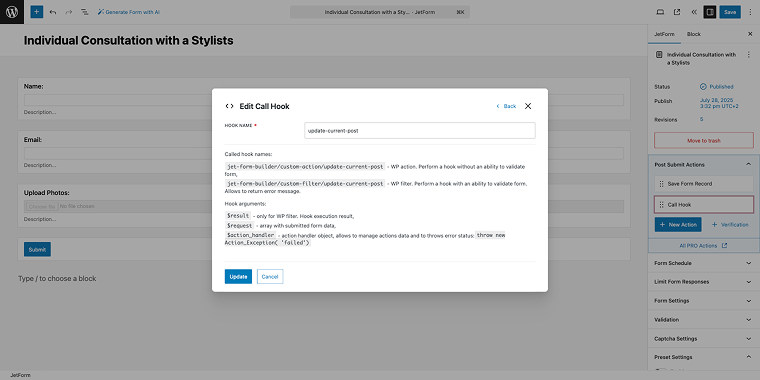Save the form
This screenshot has width=760, height=380.
pyautogui.click(x=730, y=12)
